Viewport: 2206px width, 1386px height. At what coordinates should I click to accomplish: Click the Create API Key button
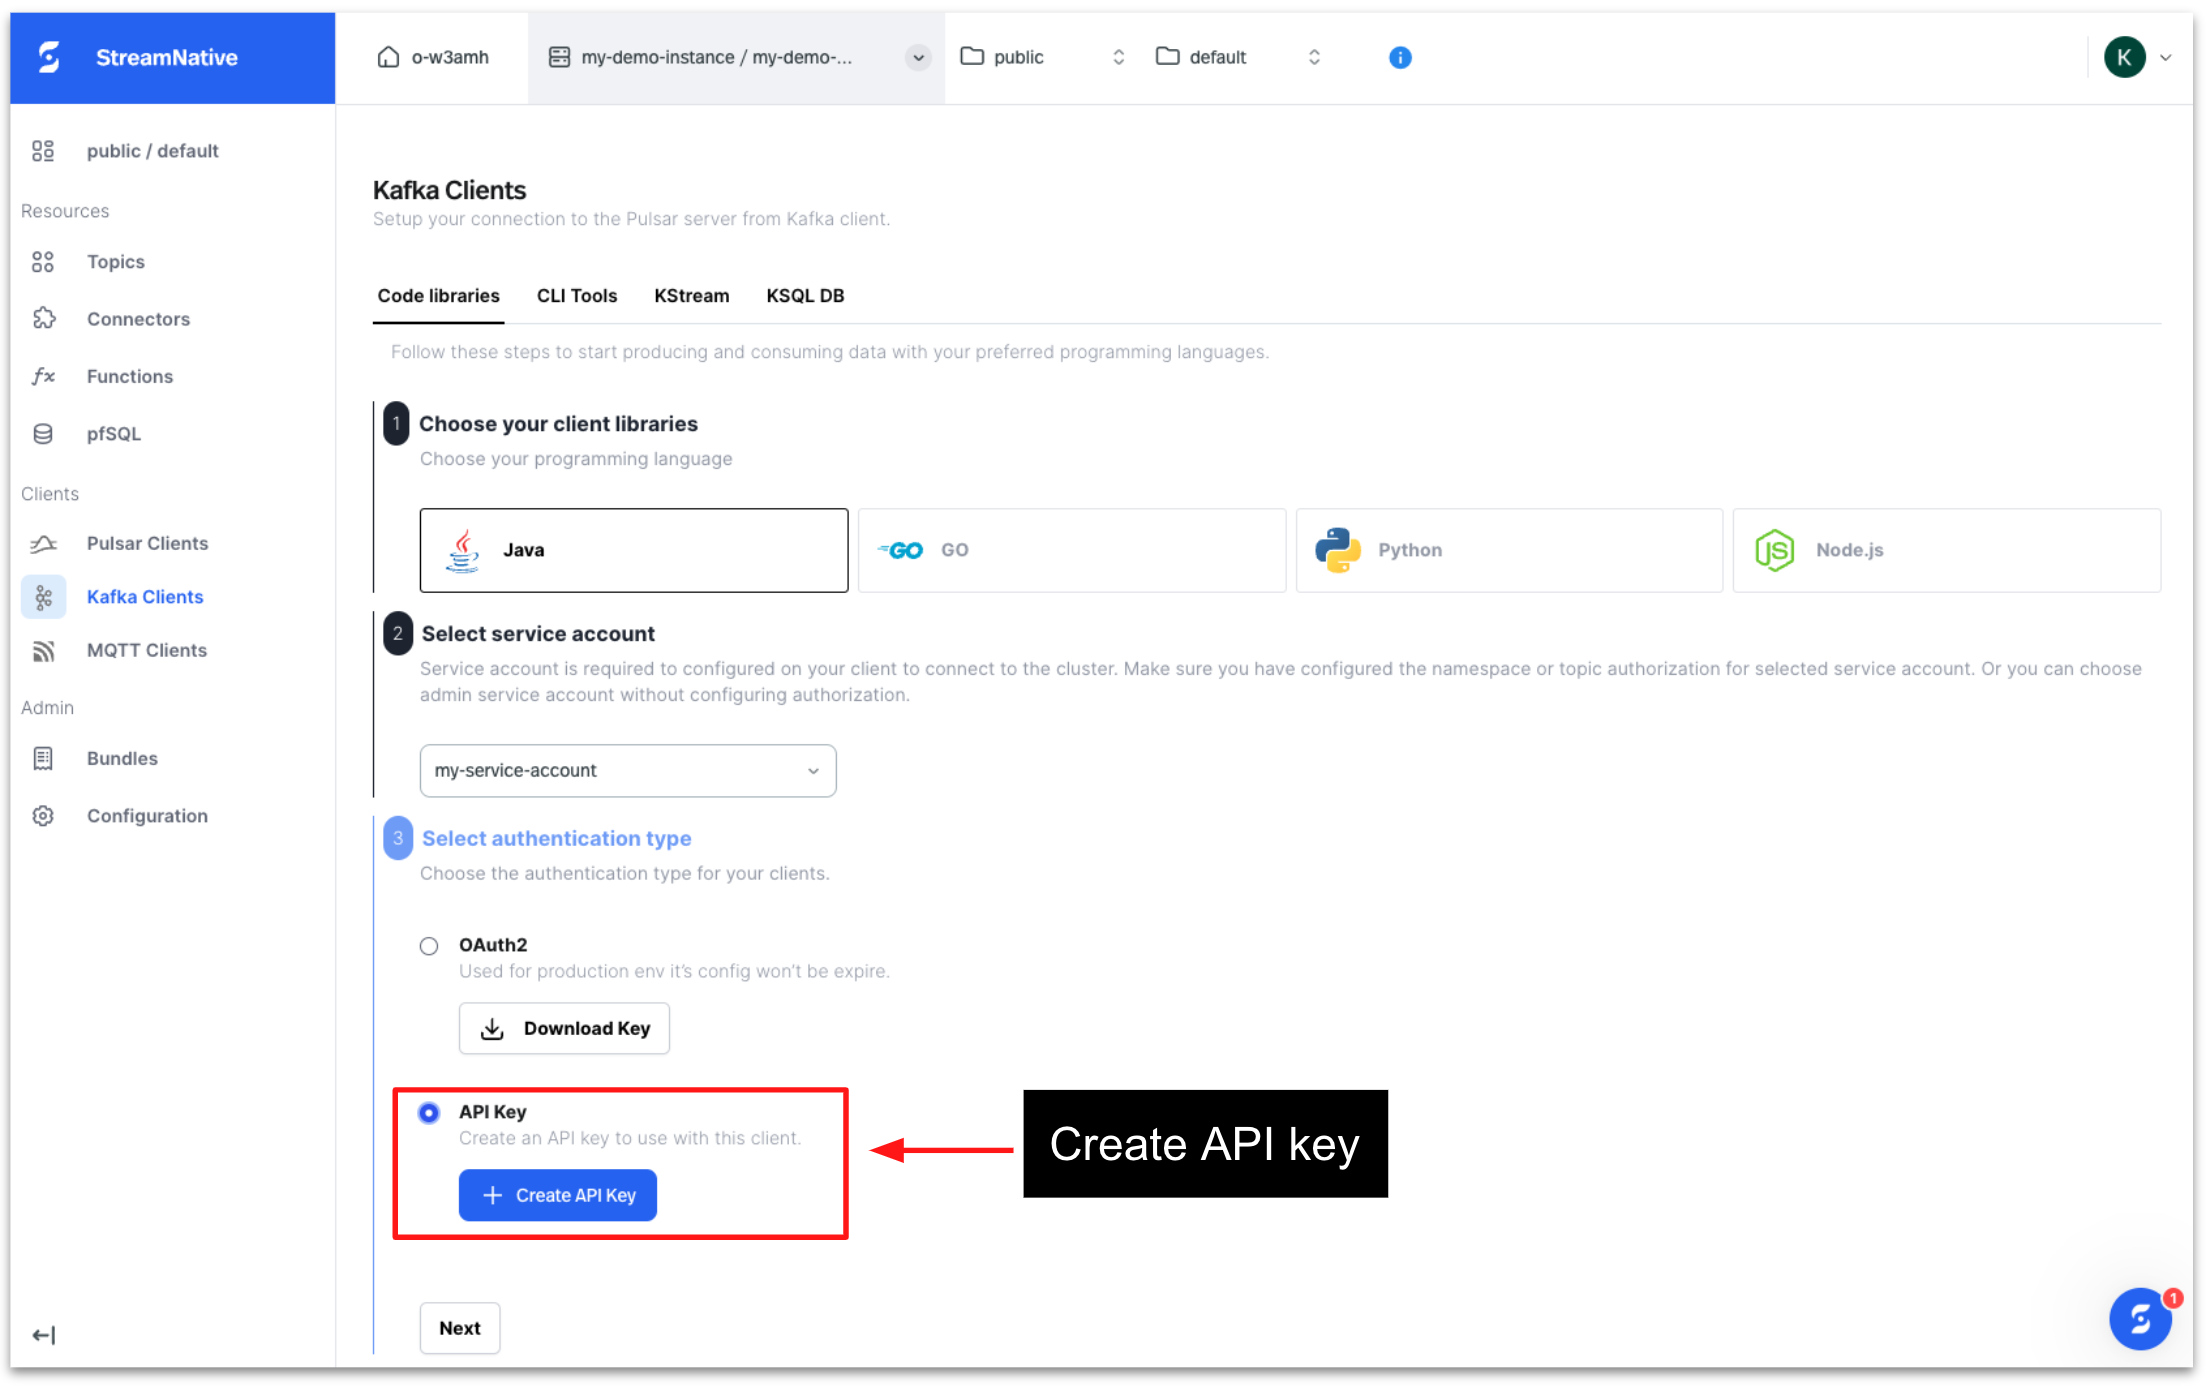pos(557,1194)
